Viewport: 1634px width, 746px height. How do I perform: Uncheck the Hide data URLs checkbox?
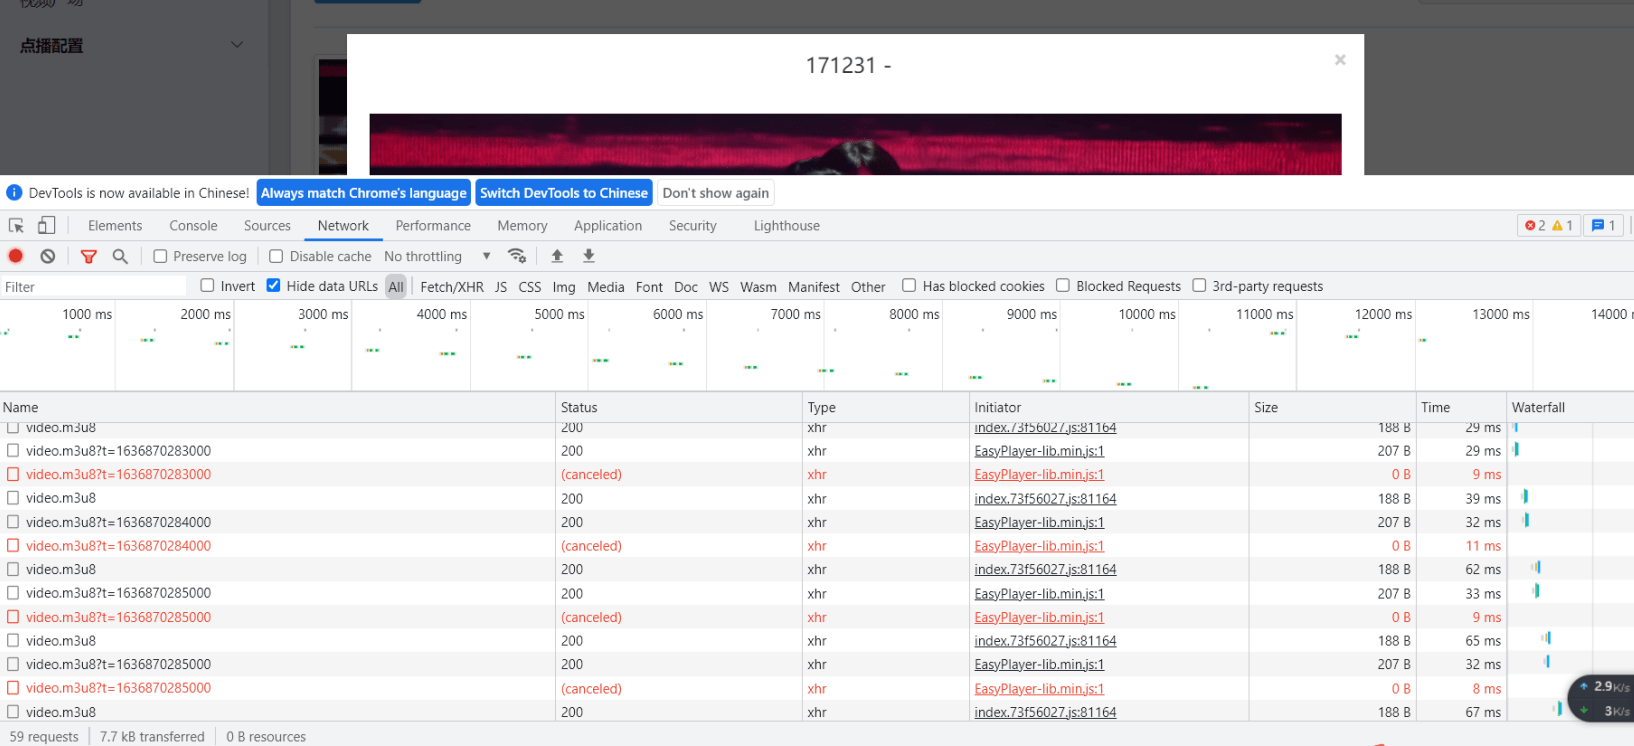coord(273,285)
